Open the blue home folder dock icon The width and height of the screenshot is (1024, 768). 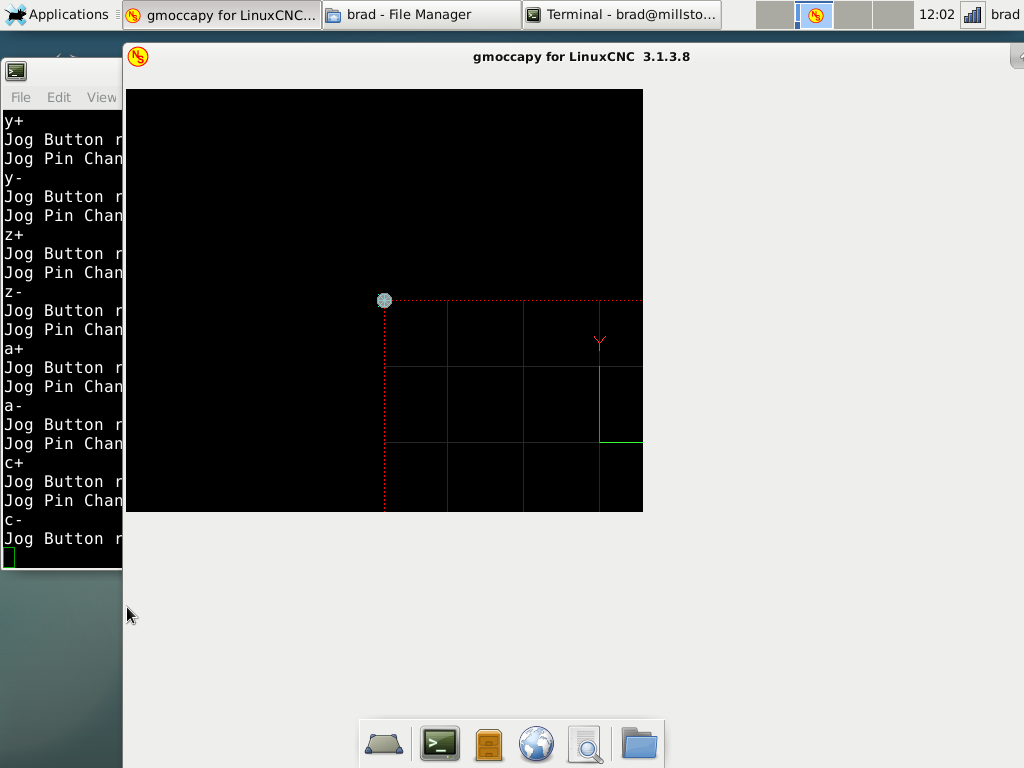[x=639, y=743]
